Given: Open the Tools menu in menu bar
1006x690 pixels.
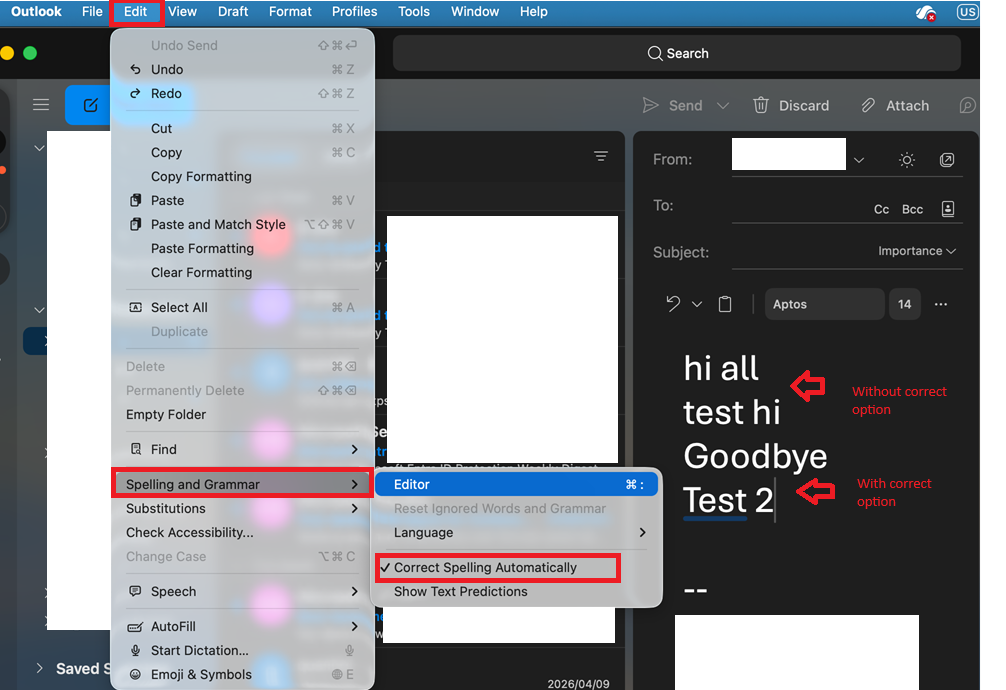Looking at the screenshot, I should (414, 12).
